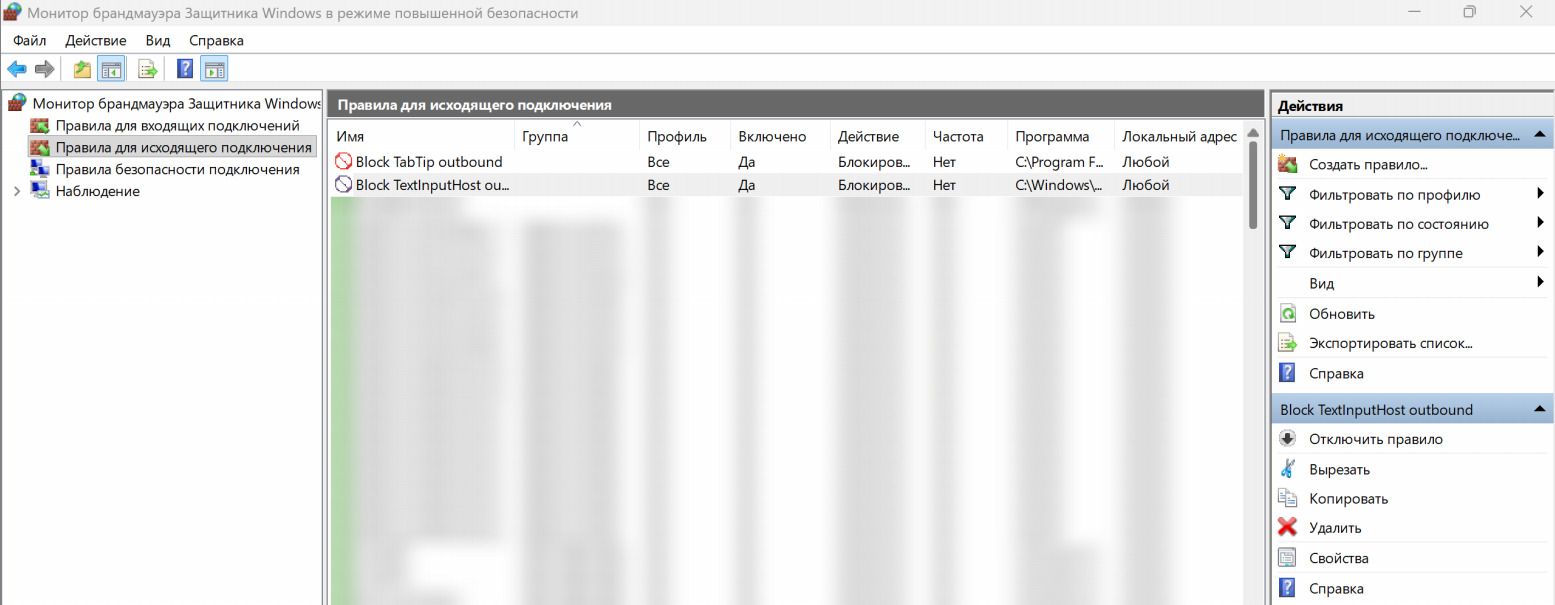
Task: Click Вырезать scissors action
Action: pos(1339,469)
